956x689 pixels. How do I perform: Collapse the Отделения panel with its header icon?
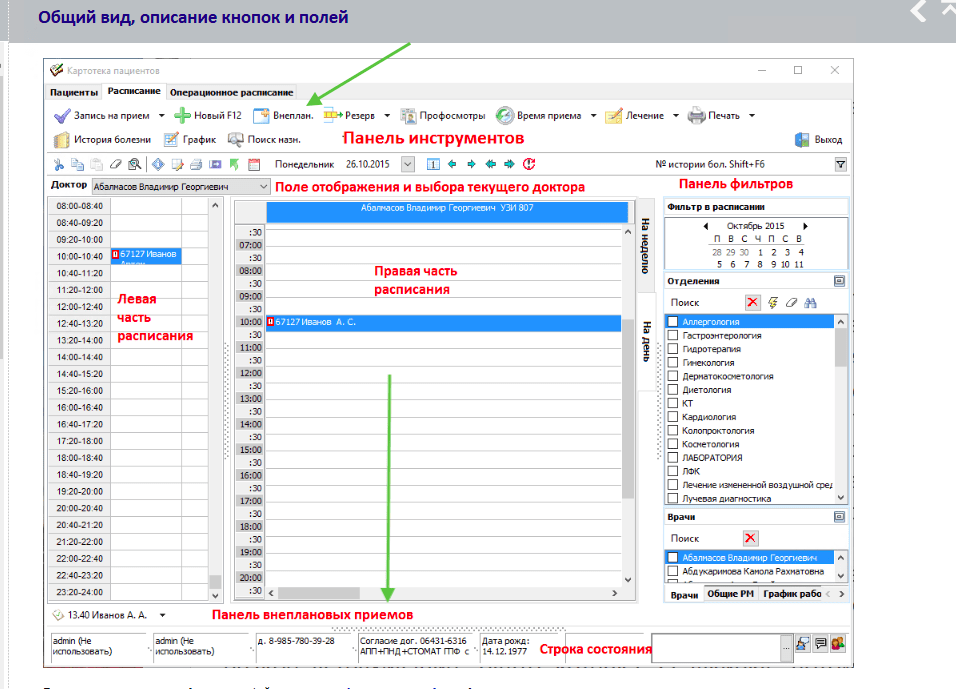point(840,281)
